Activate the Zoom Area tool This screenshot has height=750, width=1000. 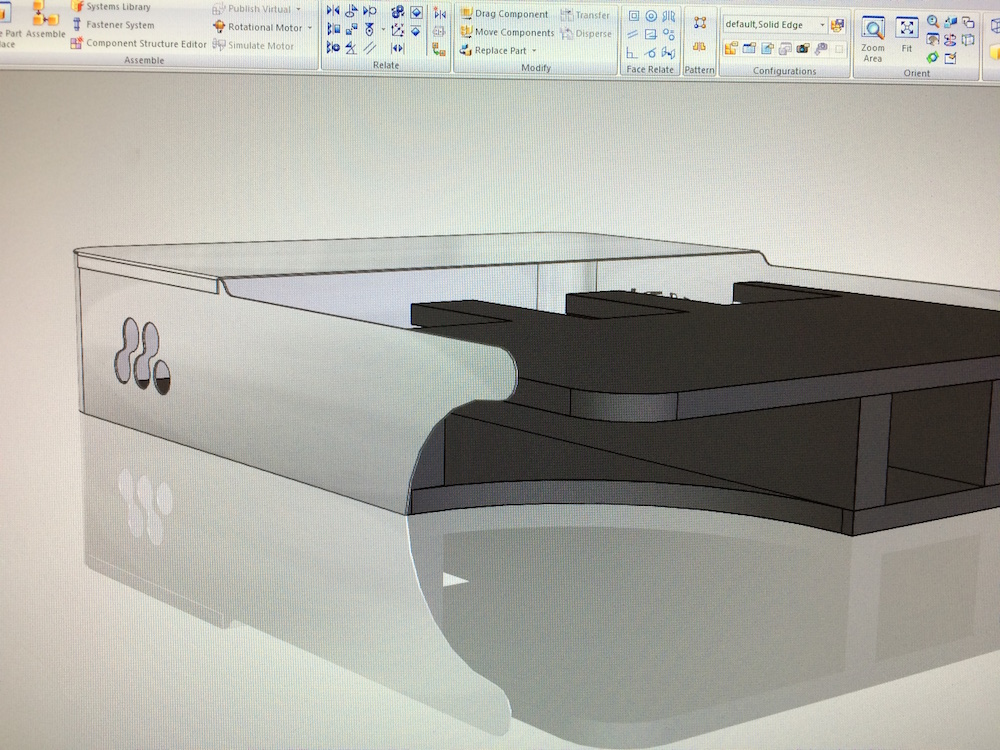pos(872,40)
